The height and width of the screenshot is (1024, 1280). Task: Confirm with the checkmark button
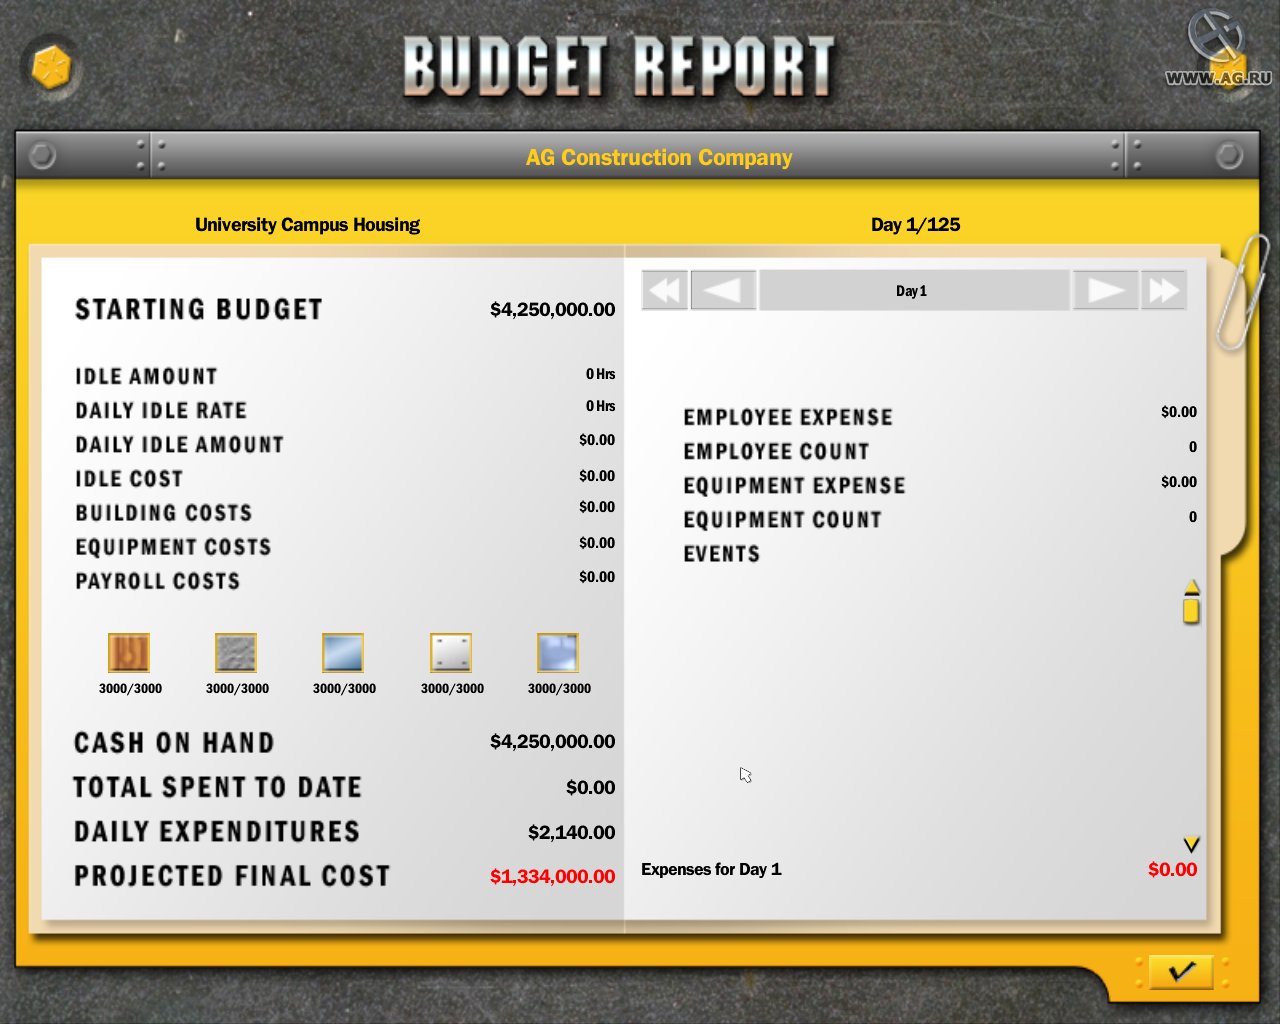click(x=1181, y=971)
